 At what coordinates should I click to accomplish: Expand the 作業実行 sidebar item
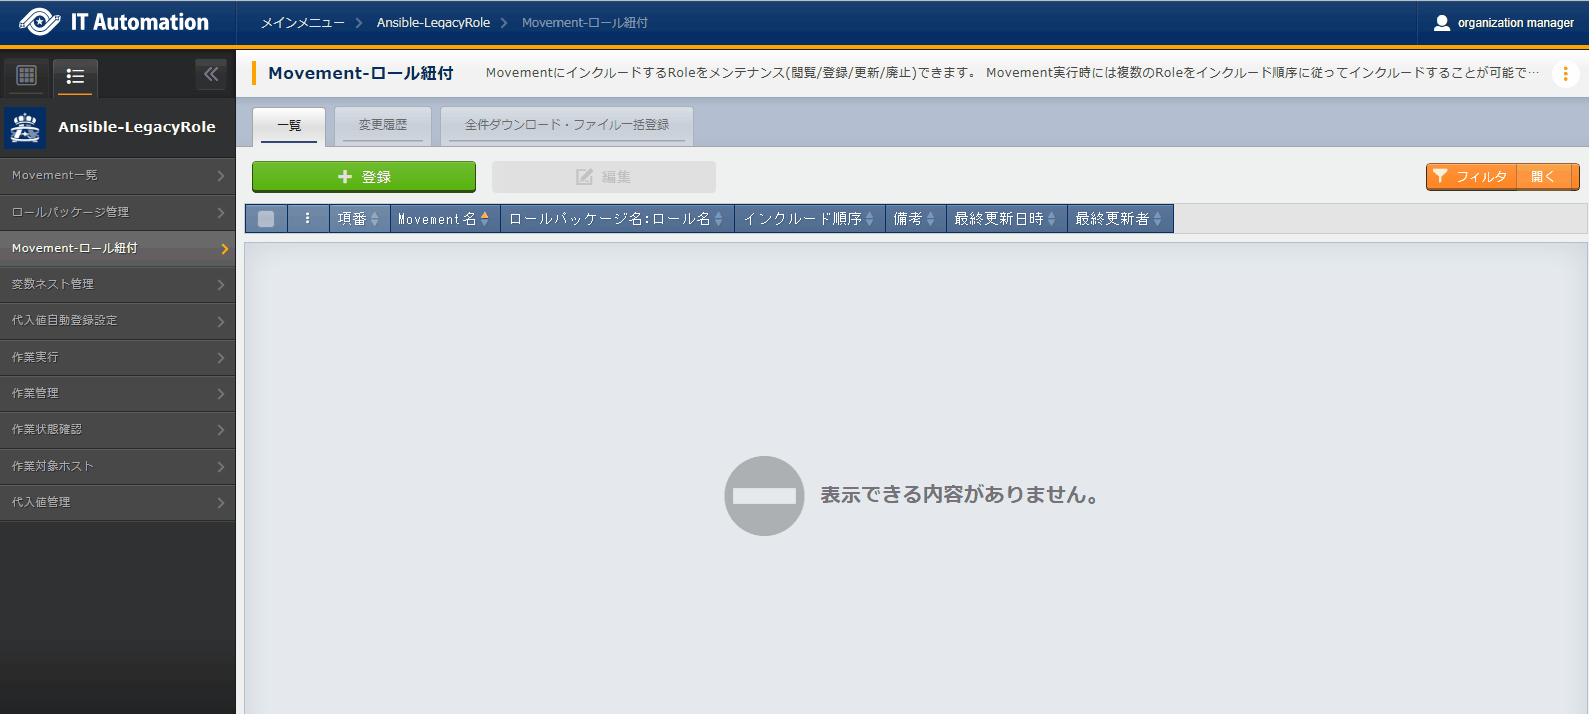pos(117,357)
